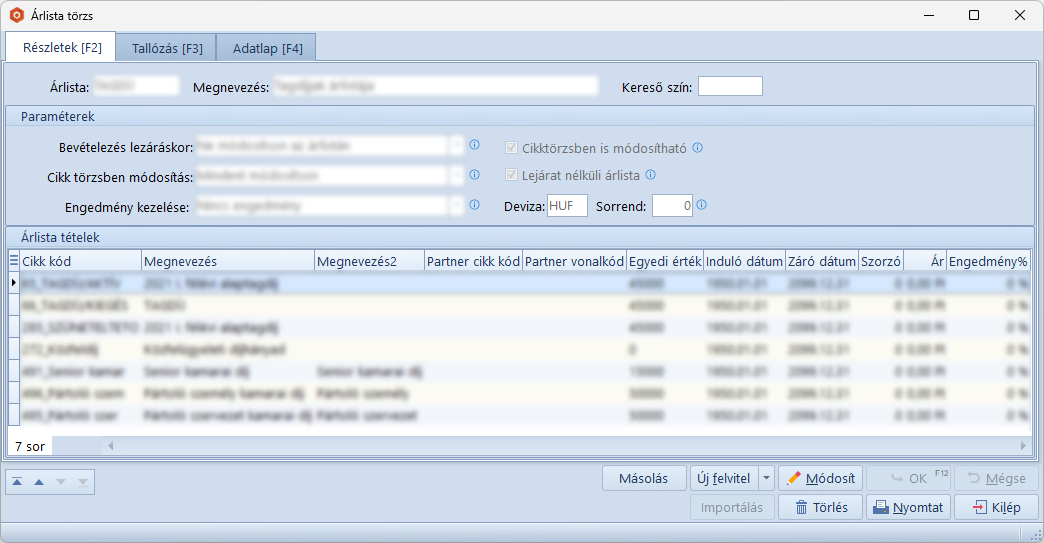Click info icon next to Bevételezés lezáráskor

click(x=475, y=145)
